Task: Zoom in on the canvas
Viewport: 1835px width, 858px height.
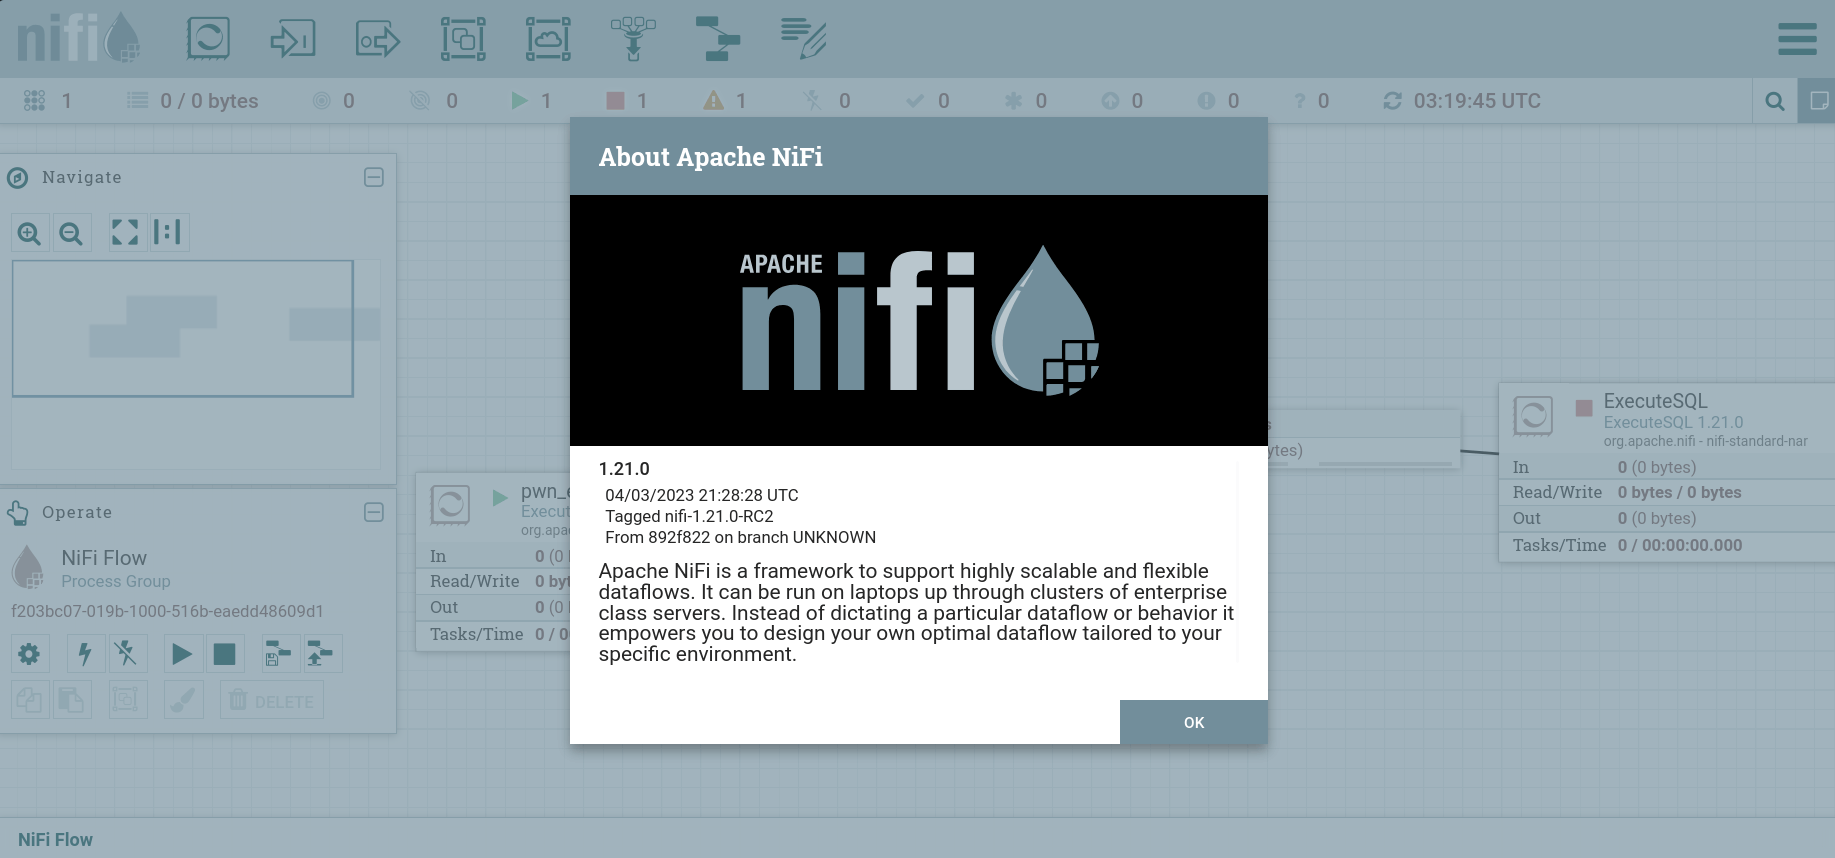Action: 30,233
